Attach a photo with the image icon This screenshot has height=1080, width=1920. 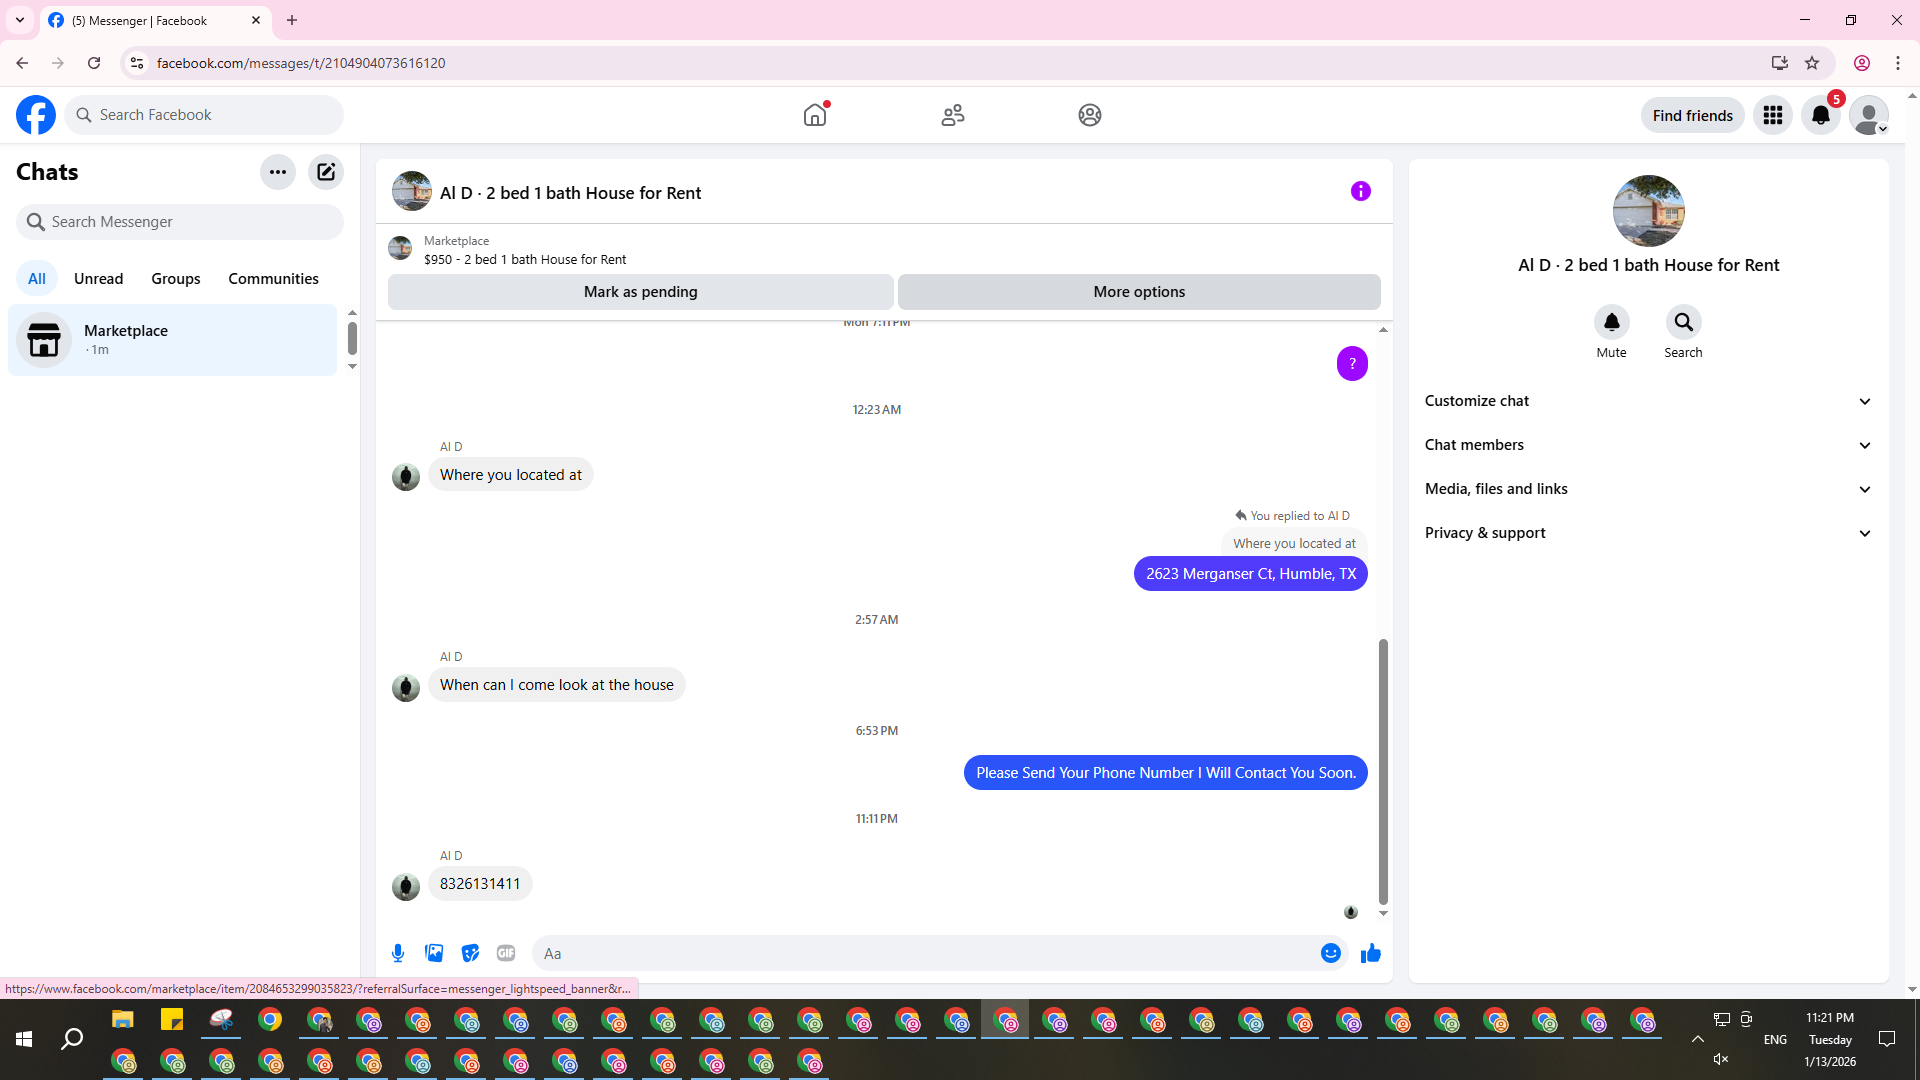coord(434,953)
